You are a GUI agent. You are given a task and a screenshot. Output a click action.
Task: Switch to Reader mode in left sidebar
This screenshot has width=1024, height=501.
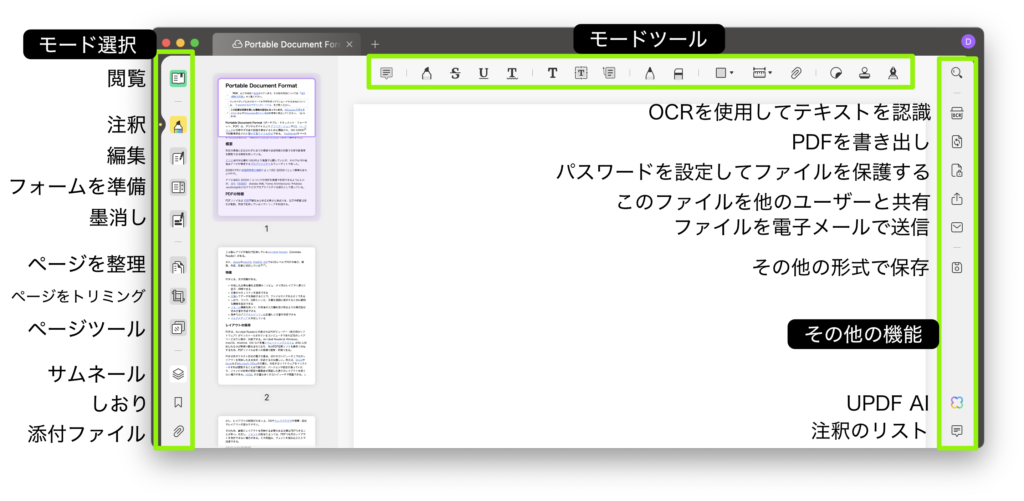click(x=178, y=78)
